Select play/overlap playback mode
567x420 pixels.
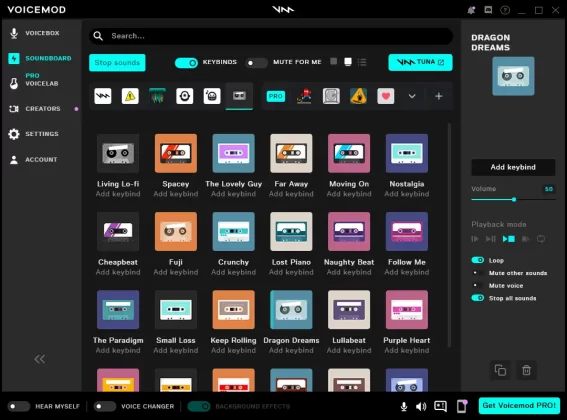tap(525, 239)
